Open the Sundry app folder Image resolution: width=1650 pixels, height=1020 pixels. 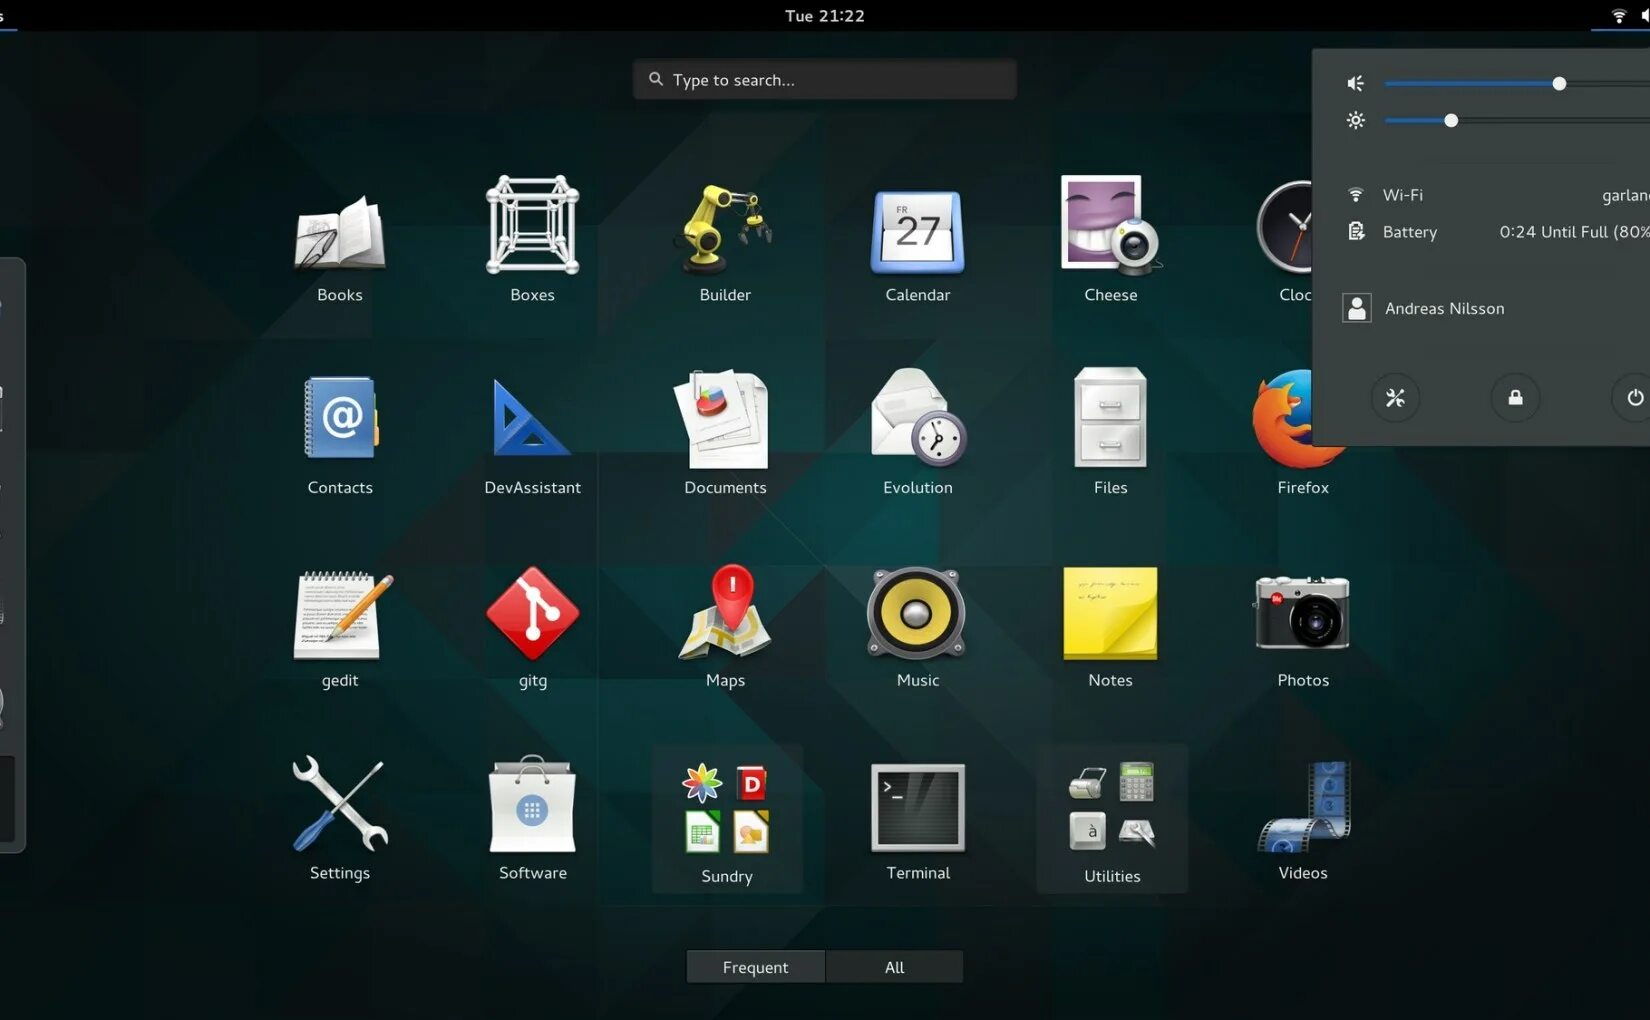727,819
